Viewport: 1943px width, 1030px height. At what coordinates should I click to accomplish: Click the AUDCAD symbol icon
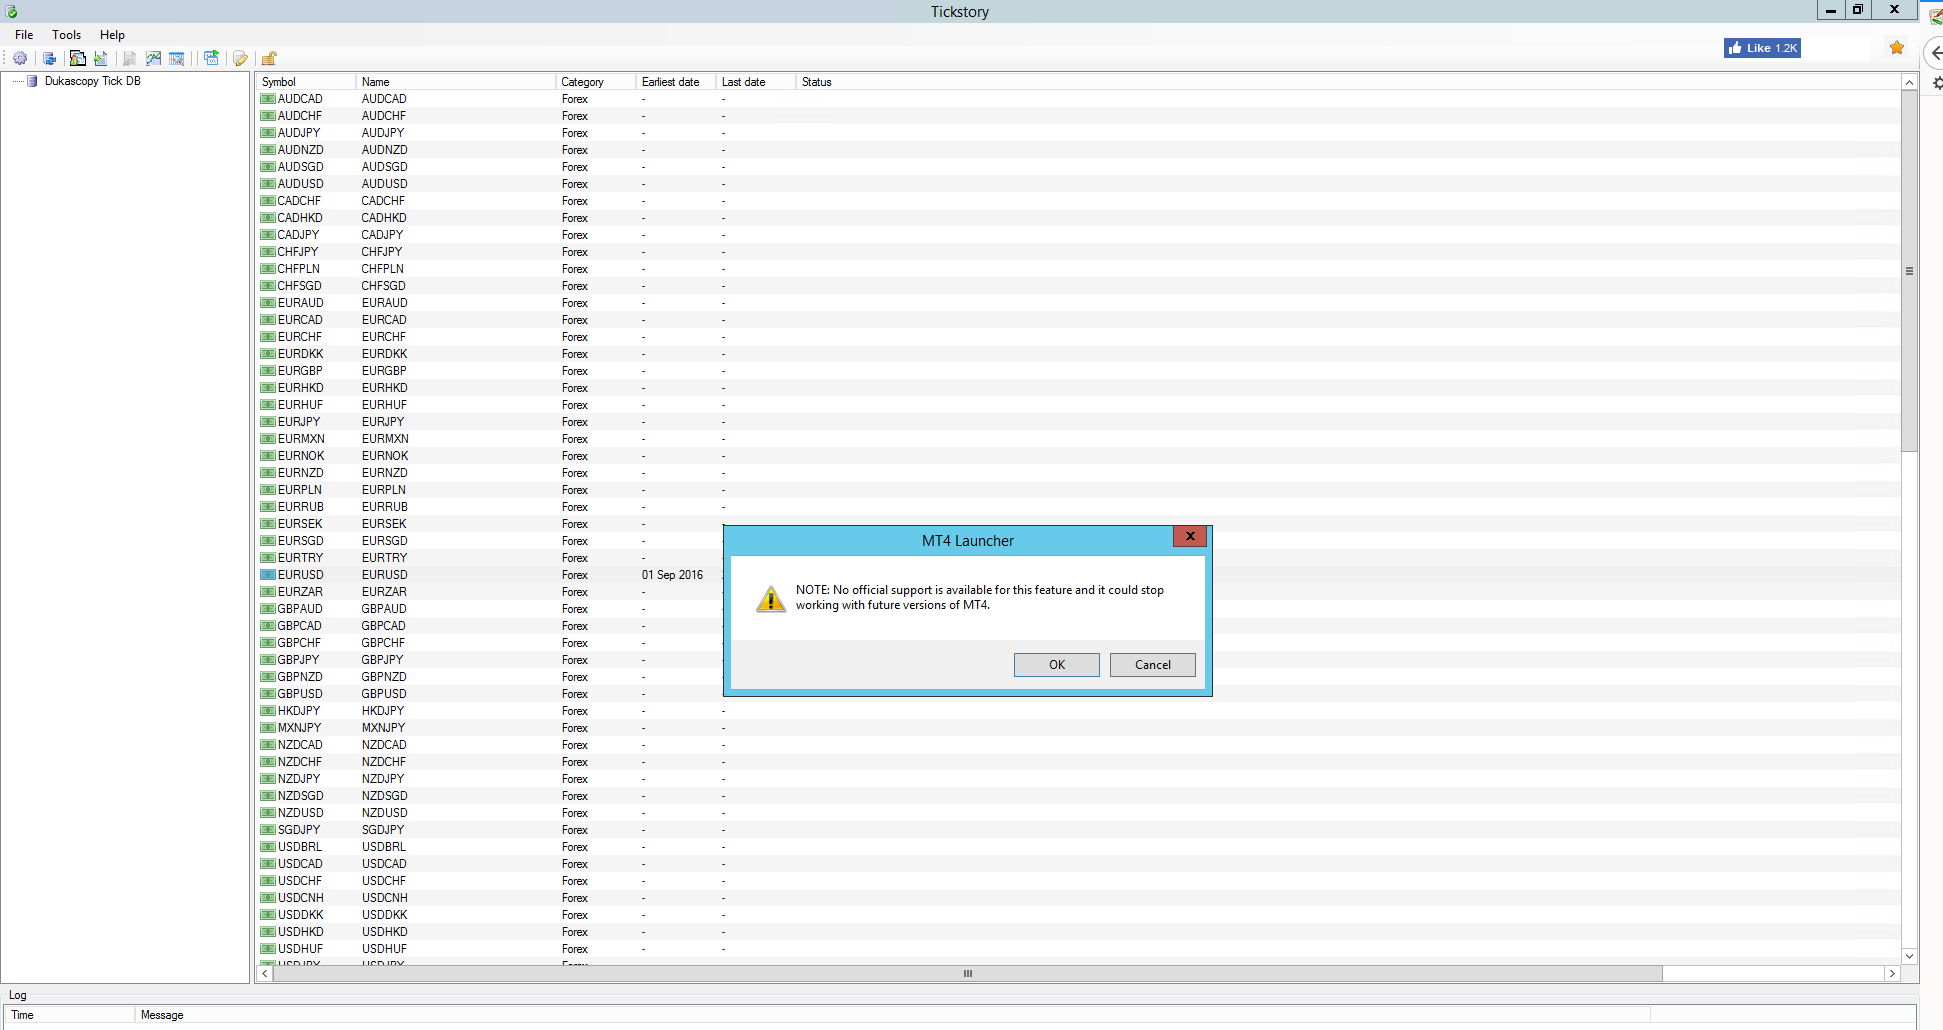point(268,99)
